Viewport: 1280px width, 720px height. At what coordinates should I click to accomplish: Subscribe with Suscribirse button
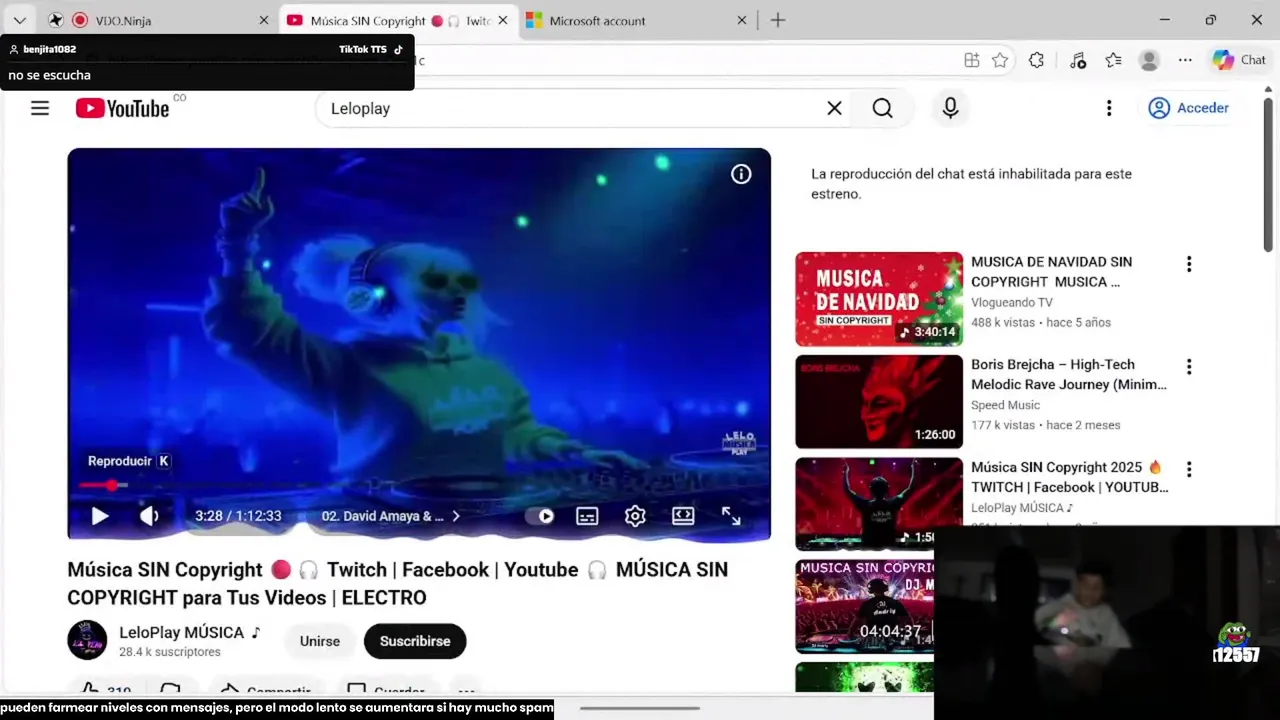(415, 641)
